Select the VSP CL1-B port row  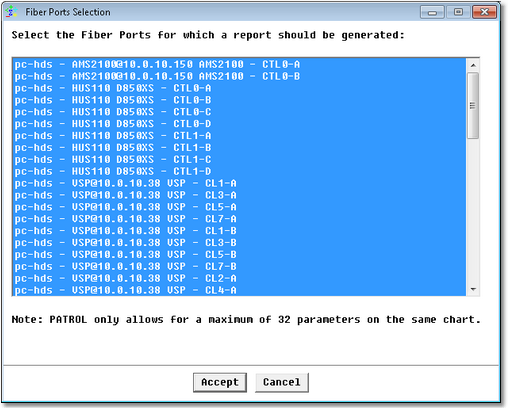point(239,231)
